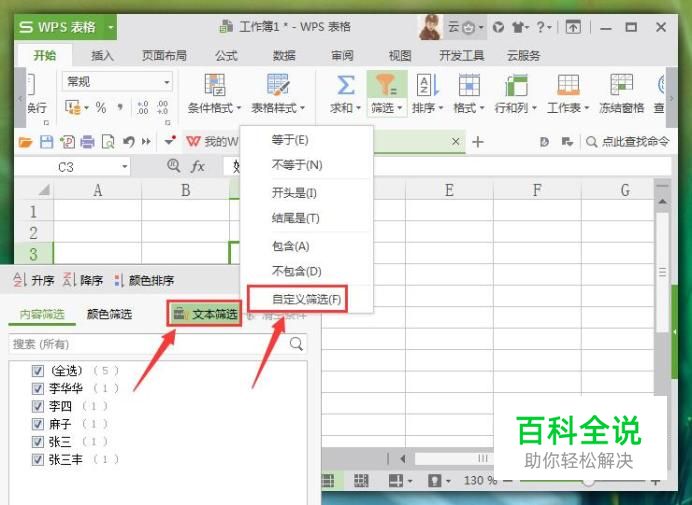692x505 pixels.
Task: Open the WPS 表格 application menu arrow
Action: click(111, 27)
